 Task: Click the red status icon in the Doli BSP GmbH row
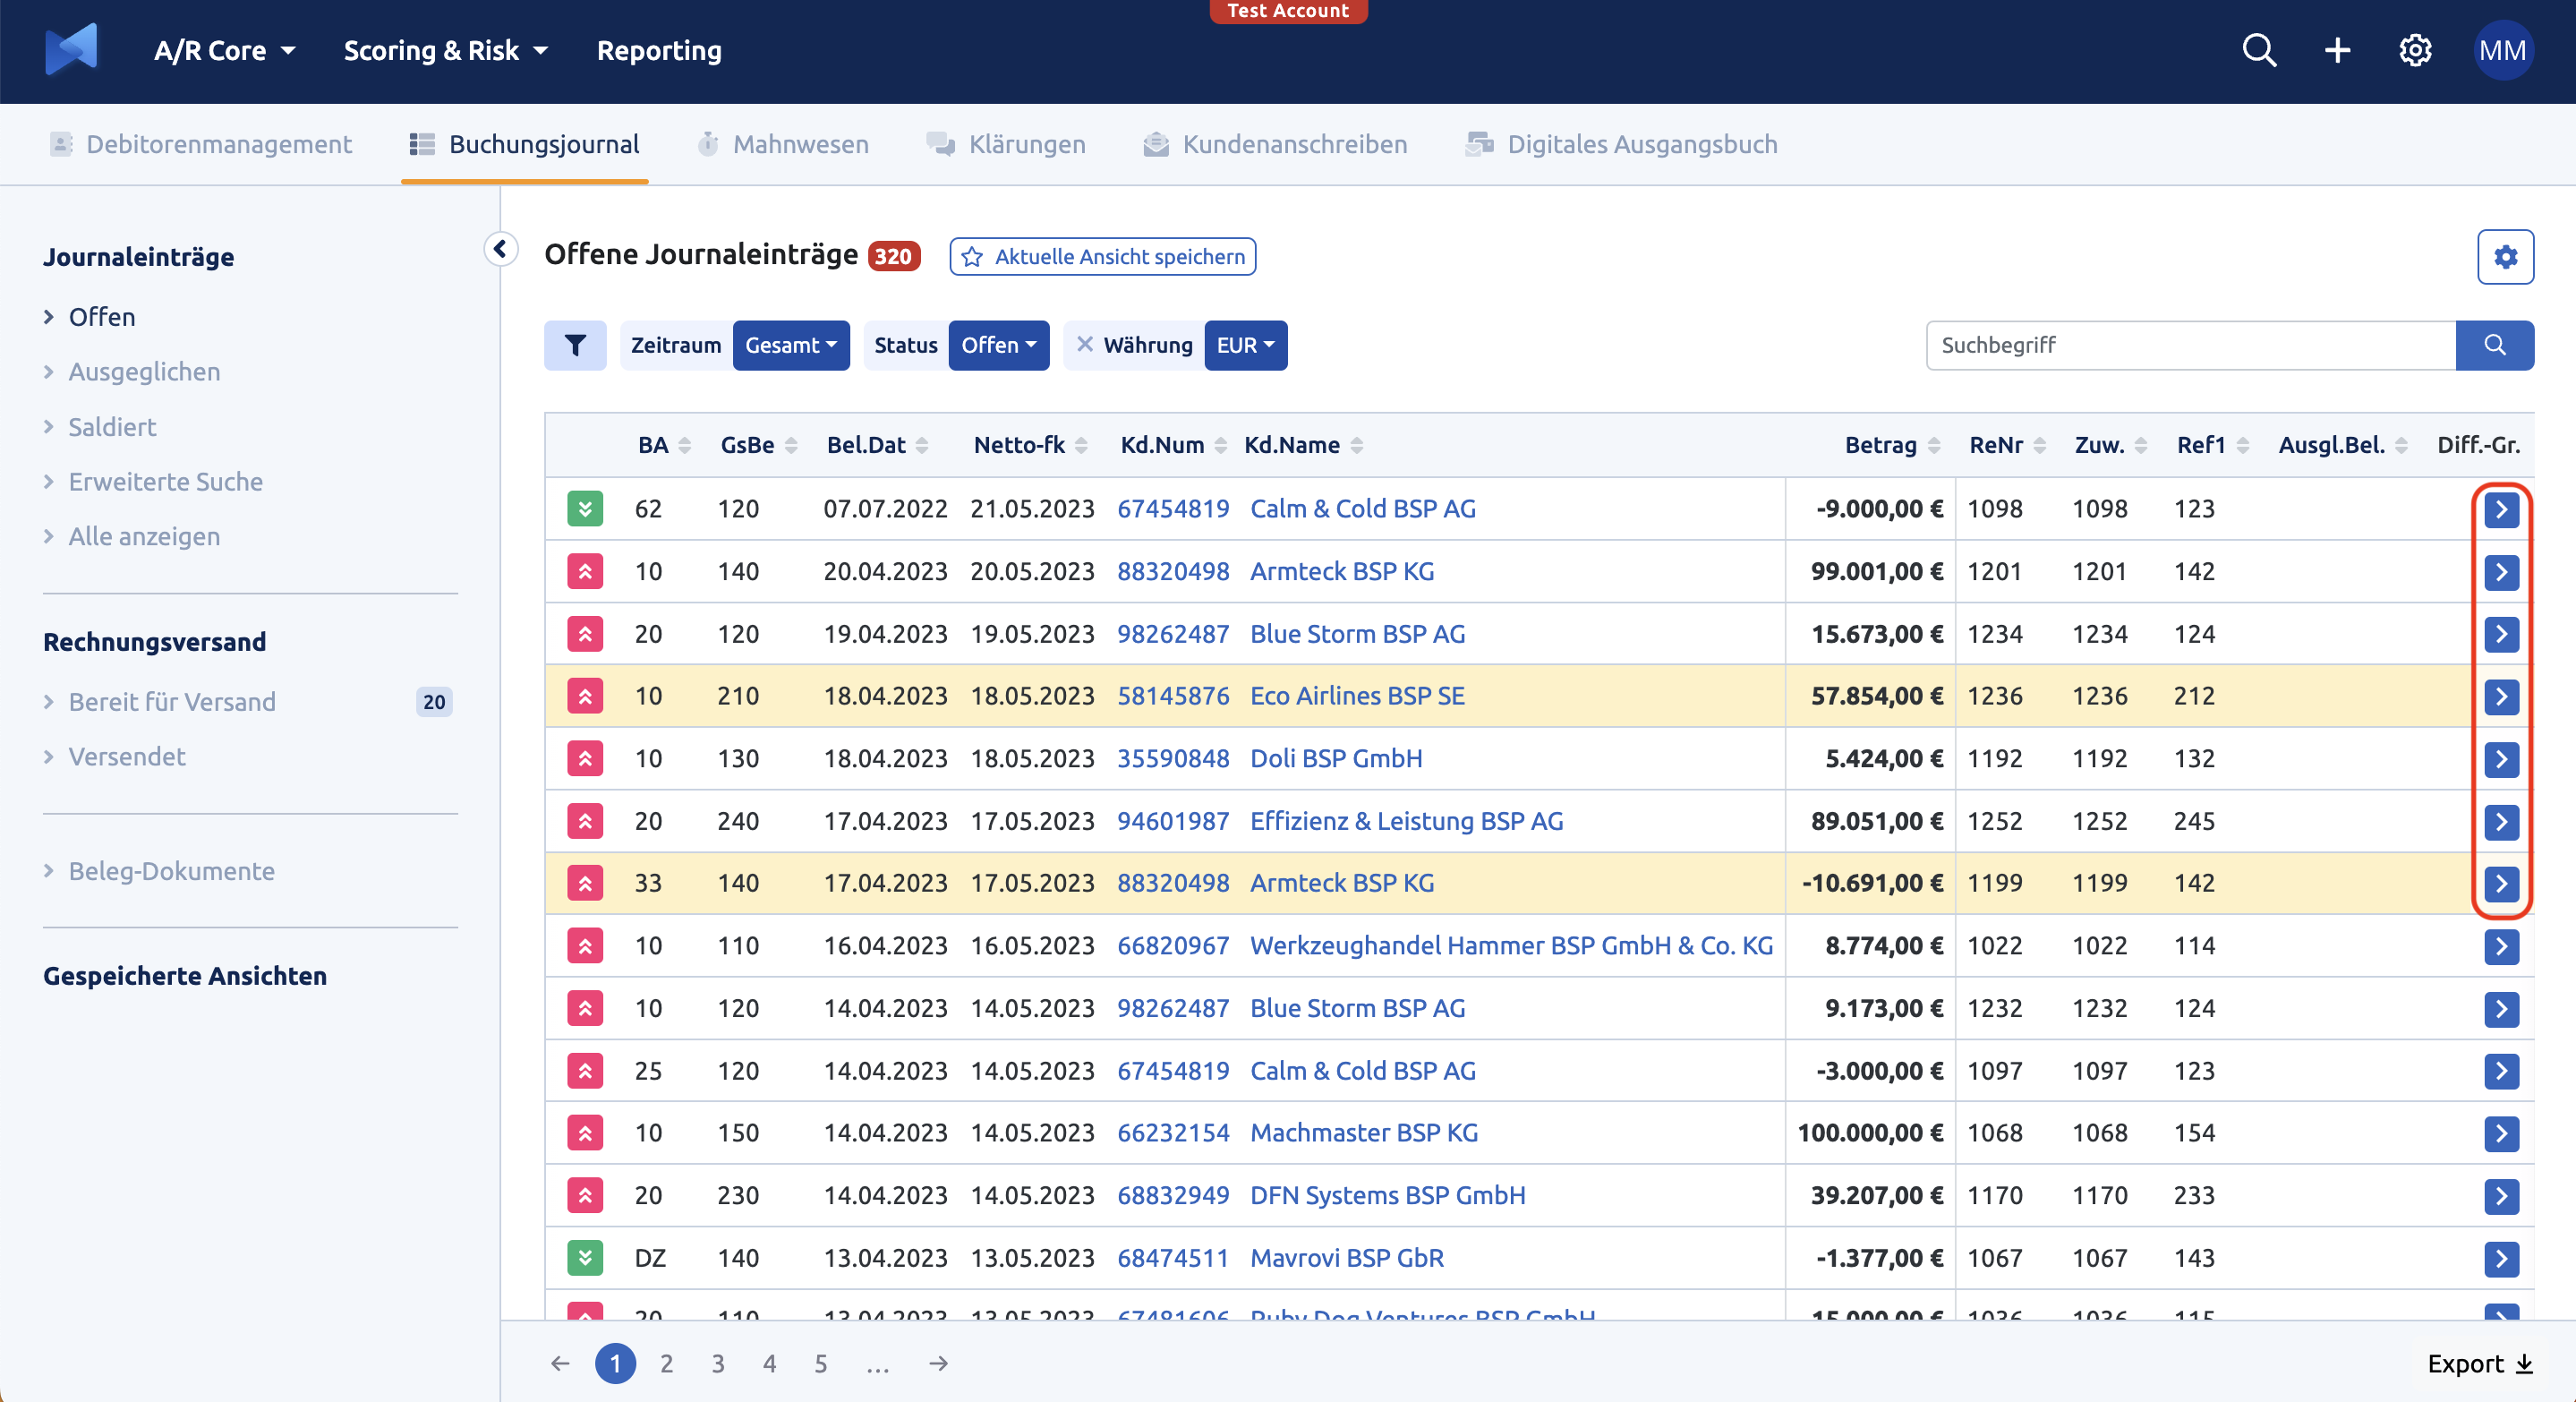585,759
